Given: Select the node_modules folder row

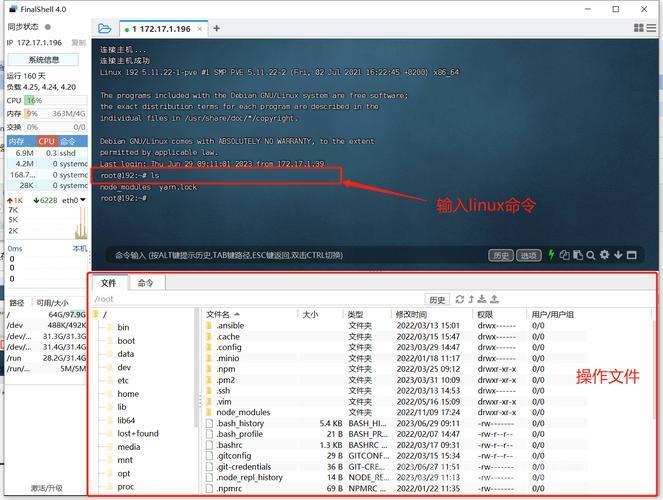Looking at the screenshot, I should click(x=395, y=412).
